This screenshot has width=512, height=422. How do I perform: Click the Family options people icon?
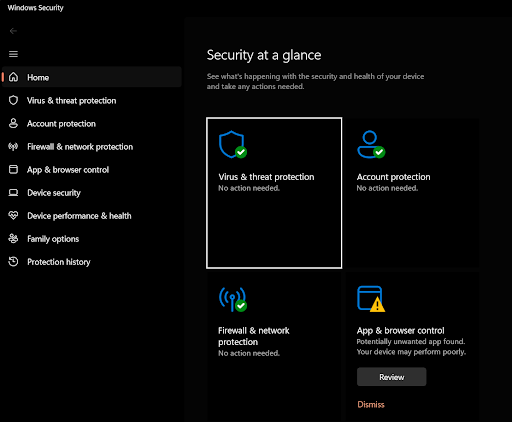[13, 239]
